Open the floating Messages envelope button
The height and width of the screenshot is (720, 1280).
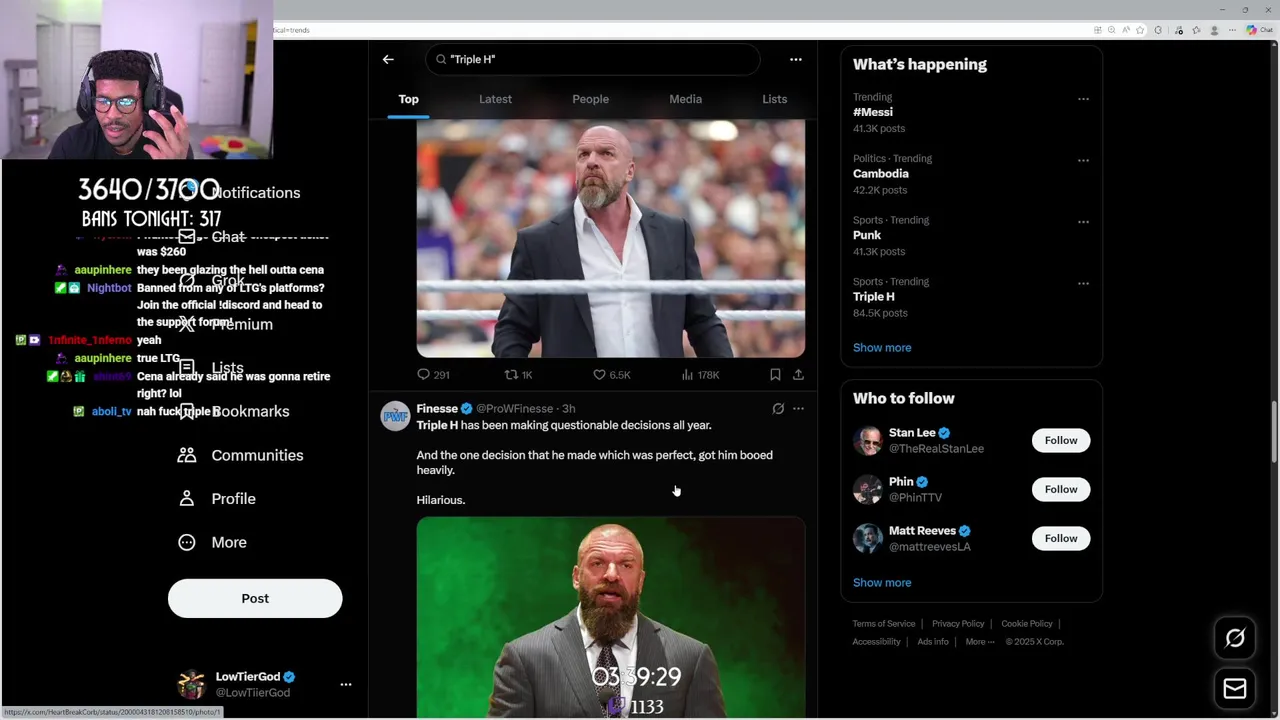tap(1235, 688)
